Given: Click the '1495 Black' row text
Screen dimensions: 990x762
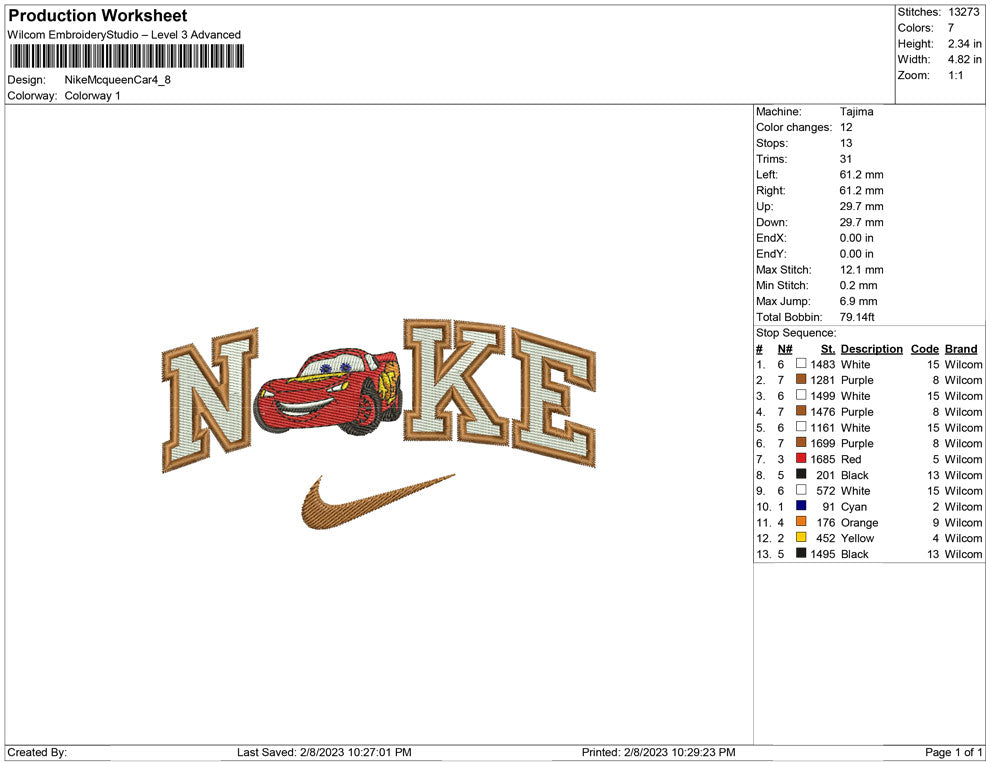Looking at the screenshot, I should pyautogui.click(x=839, y=554).
